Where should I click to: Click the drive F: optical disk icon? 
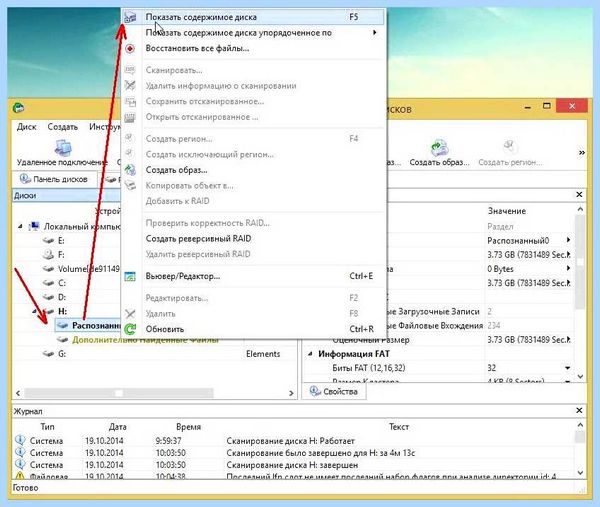48,255
